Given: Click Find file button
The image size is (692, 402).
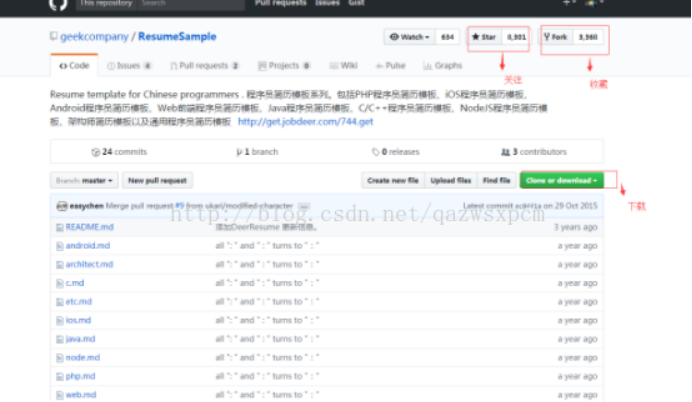Looking at the screenshot, I should (x=496, y=180).
